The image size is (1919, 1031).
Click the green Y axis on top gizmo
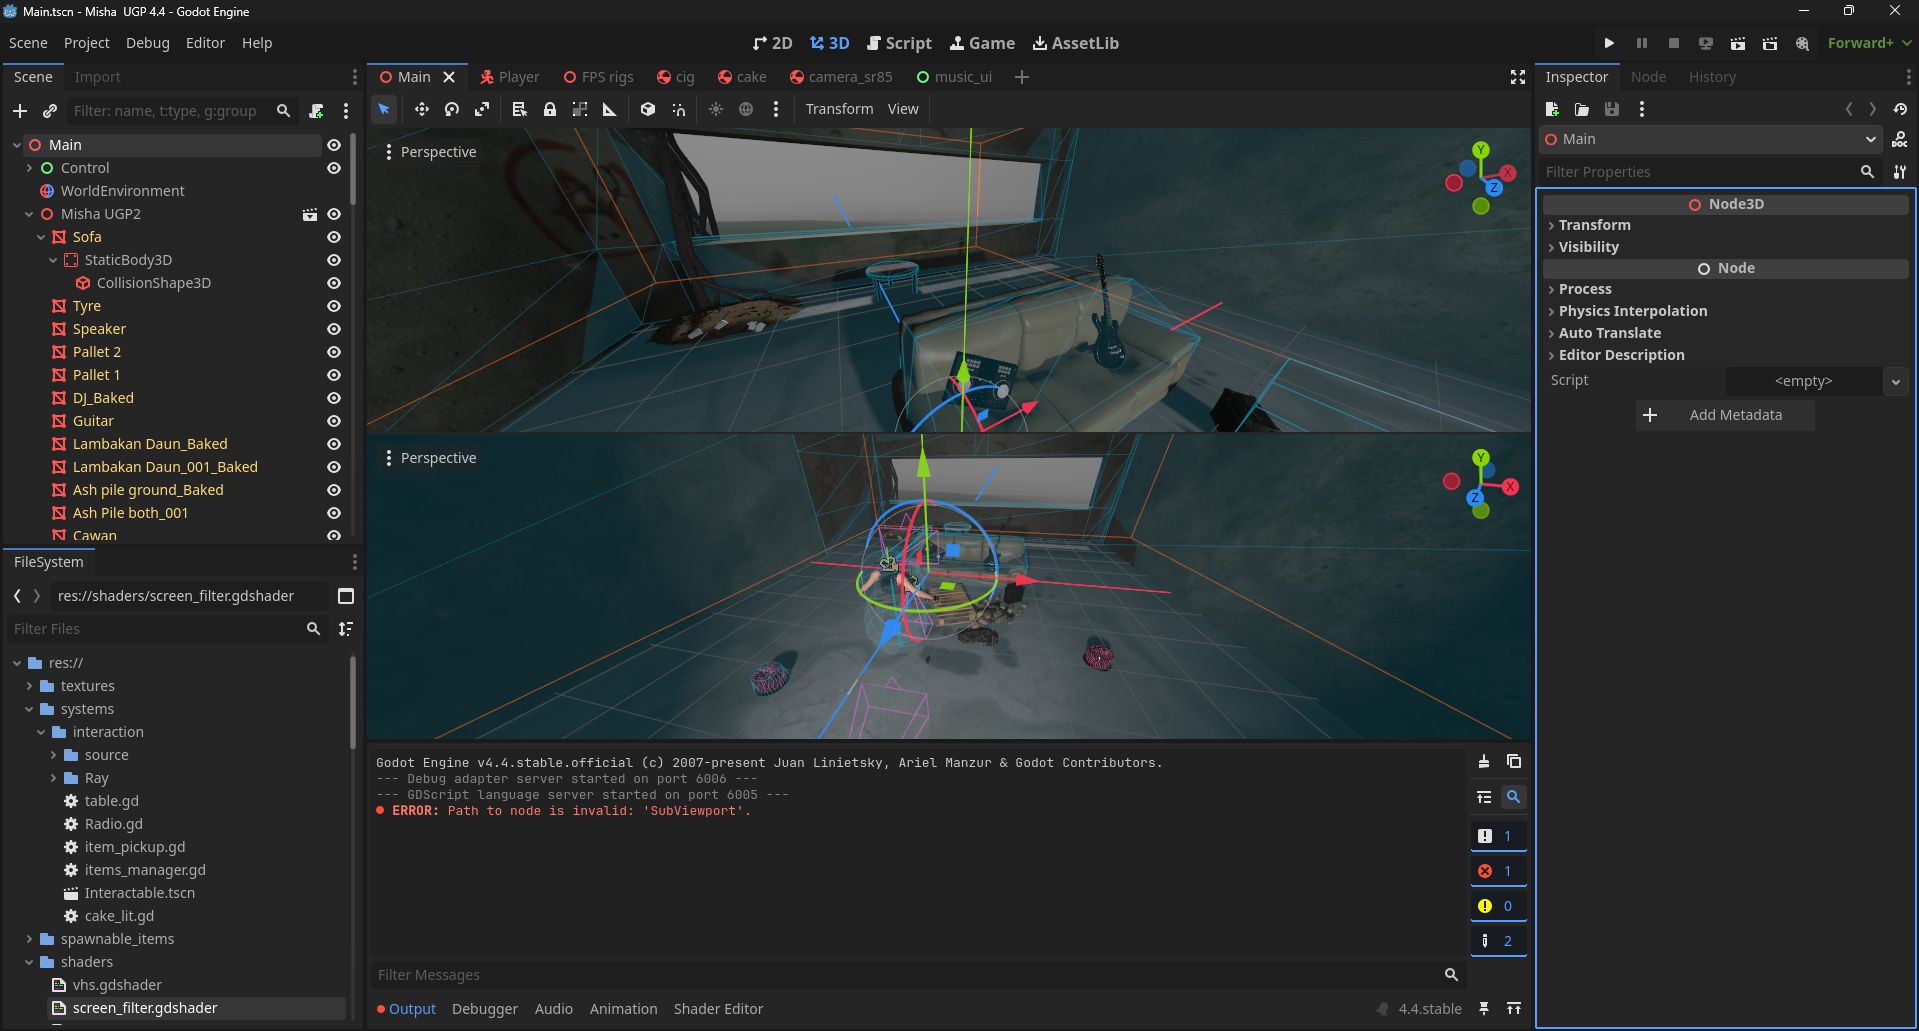(1481, 150)
